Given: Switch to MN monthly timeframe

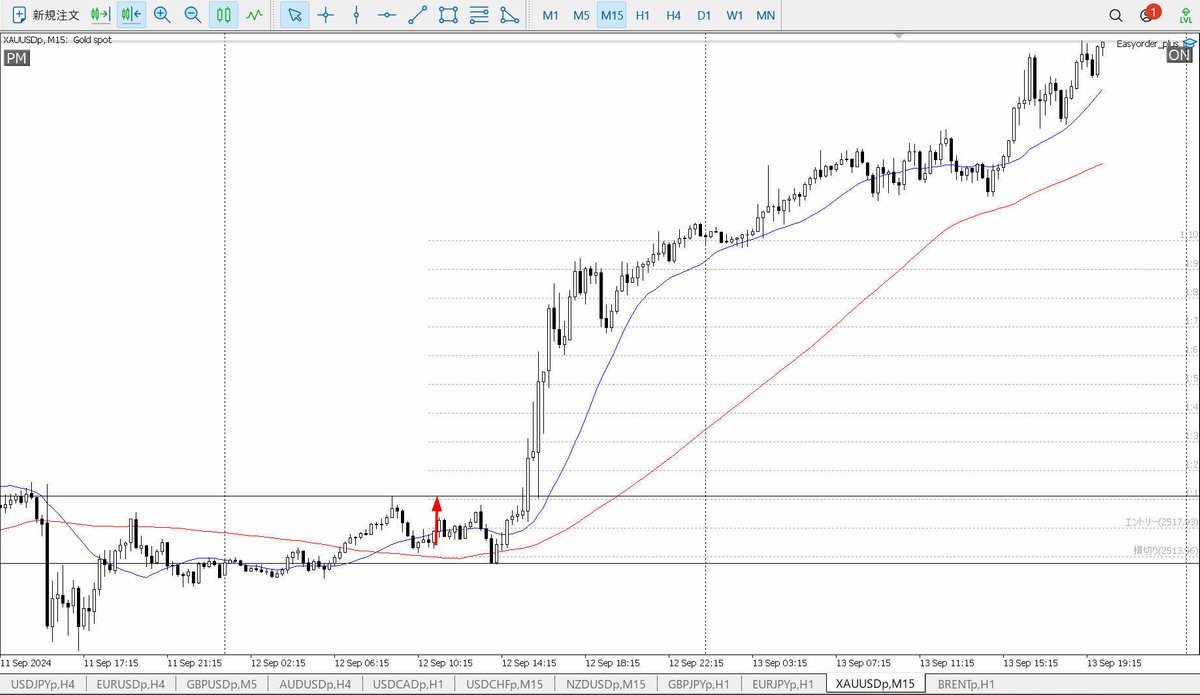Looking at the screenshot, I should click(x=765, y=15).
